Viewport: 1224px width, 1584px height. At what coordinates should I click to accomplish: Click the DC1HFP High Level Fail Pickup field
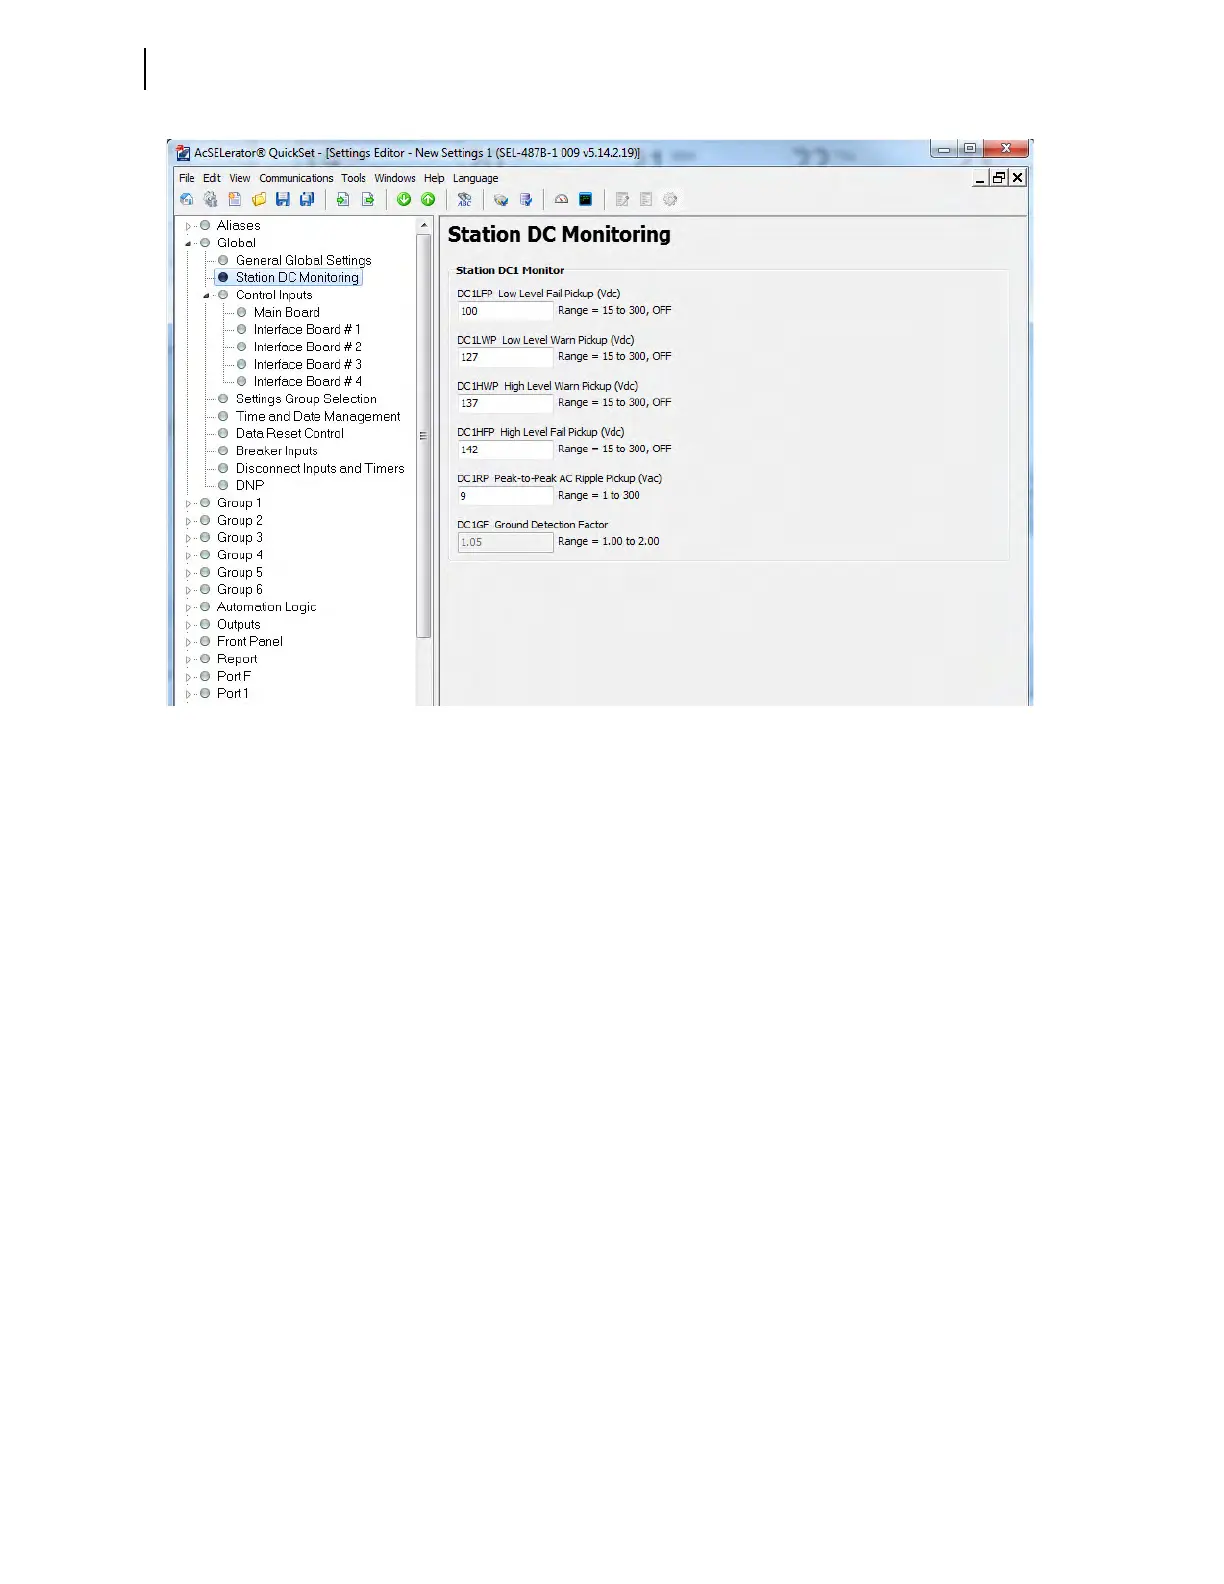point(505,449)
